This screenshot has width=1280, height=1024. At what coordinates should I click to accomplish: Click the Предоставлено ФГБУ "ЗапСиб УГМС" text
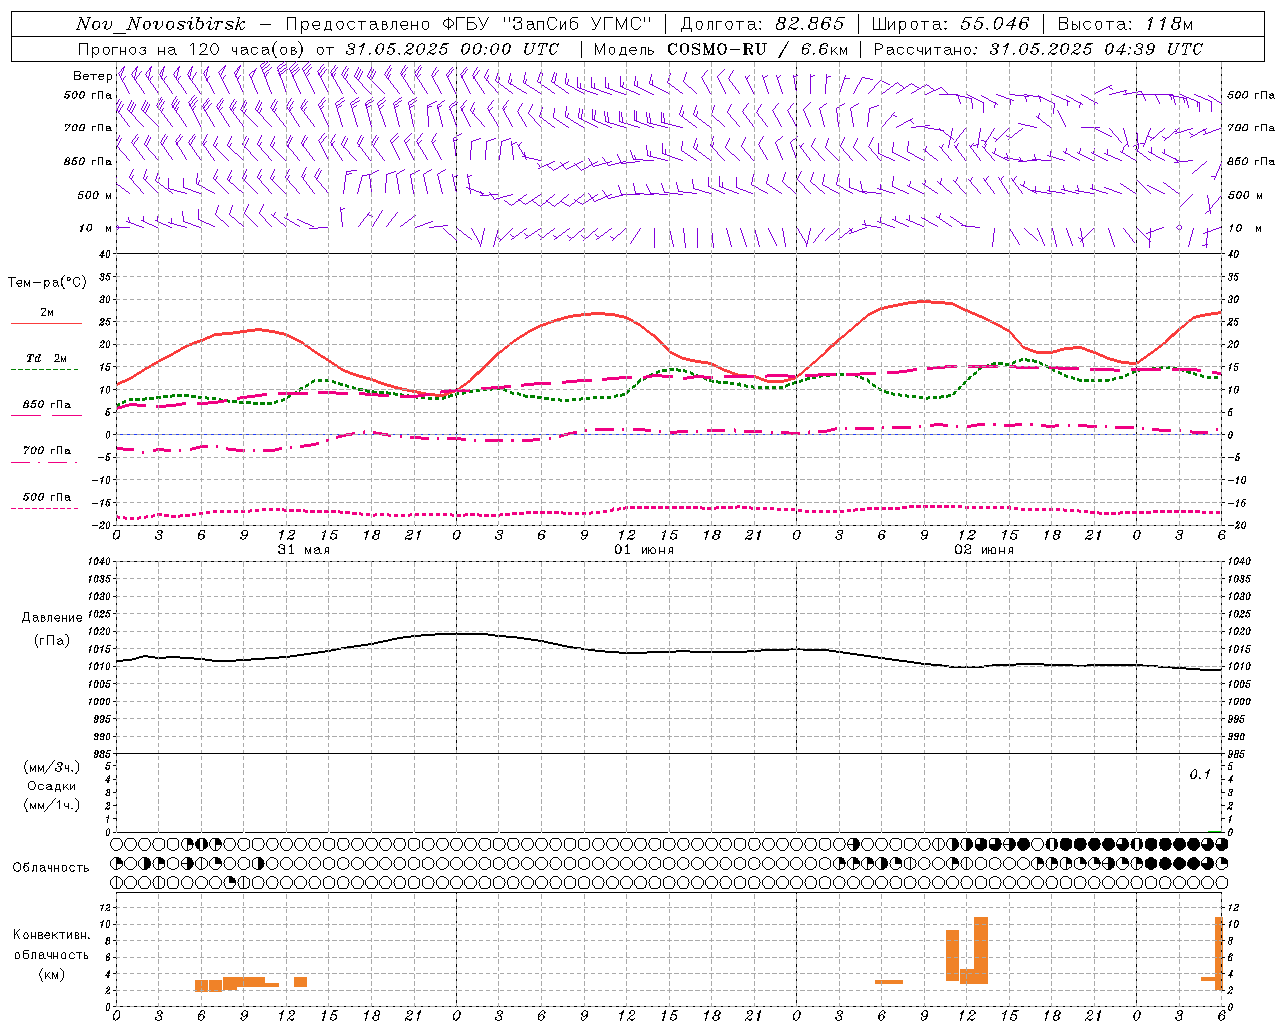tap(467, 24)
